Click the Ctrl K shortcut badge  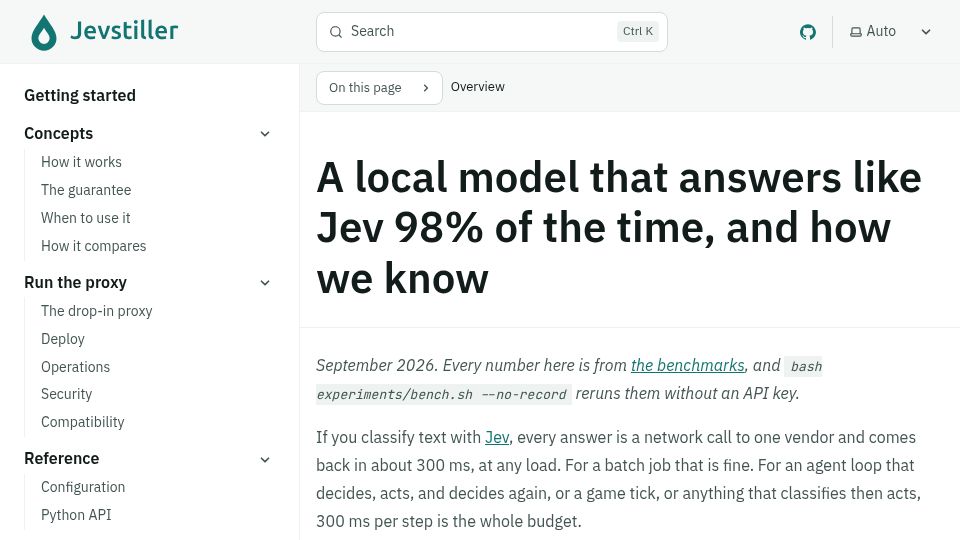(x=637, y=31)
